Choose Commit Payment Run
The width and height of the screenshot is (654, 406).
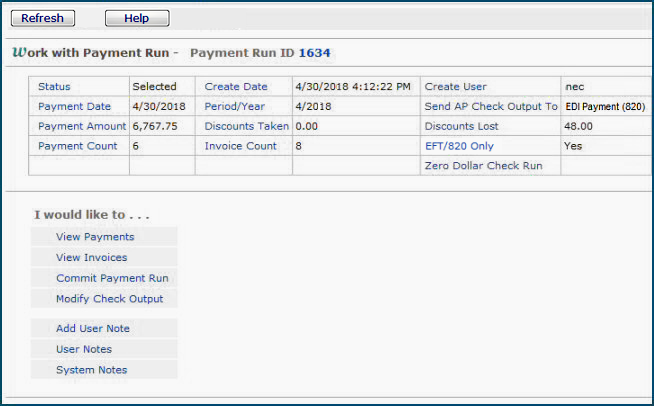pyautogui.click(x=112, y=278)
